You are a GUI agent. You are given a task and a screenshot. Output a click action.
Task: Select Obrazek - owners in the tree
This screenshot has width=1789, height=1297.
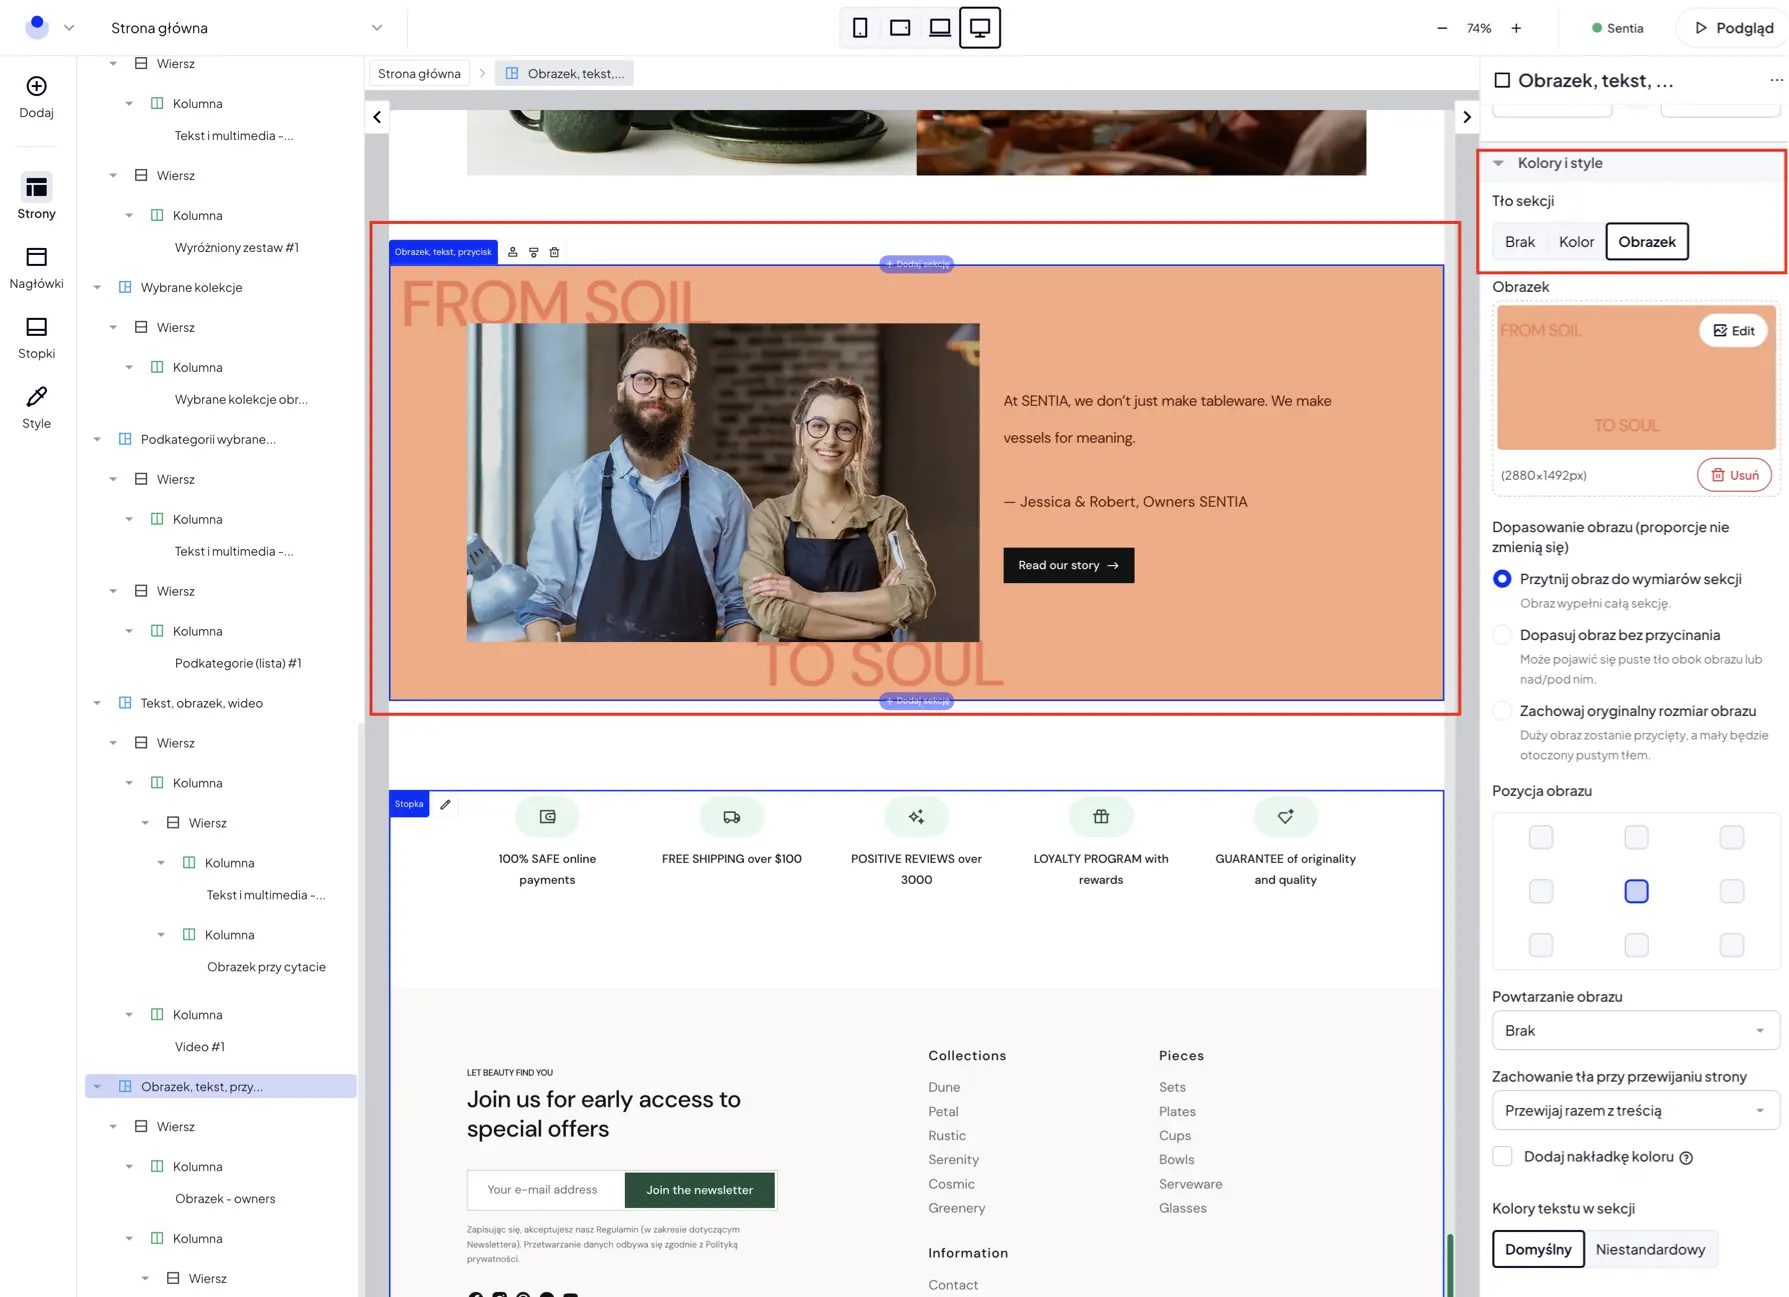(225, 1199)
